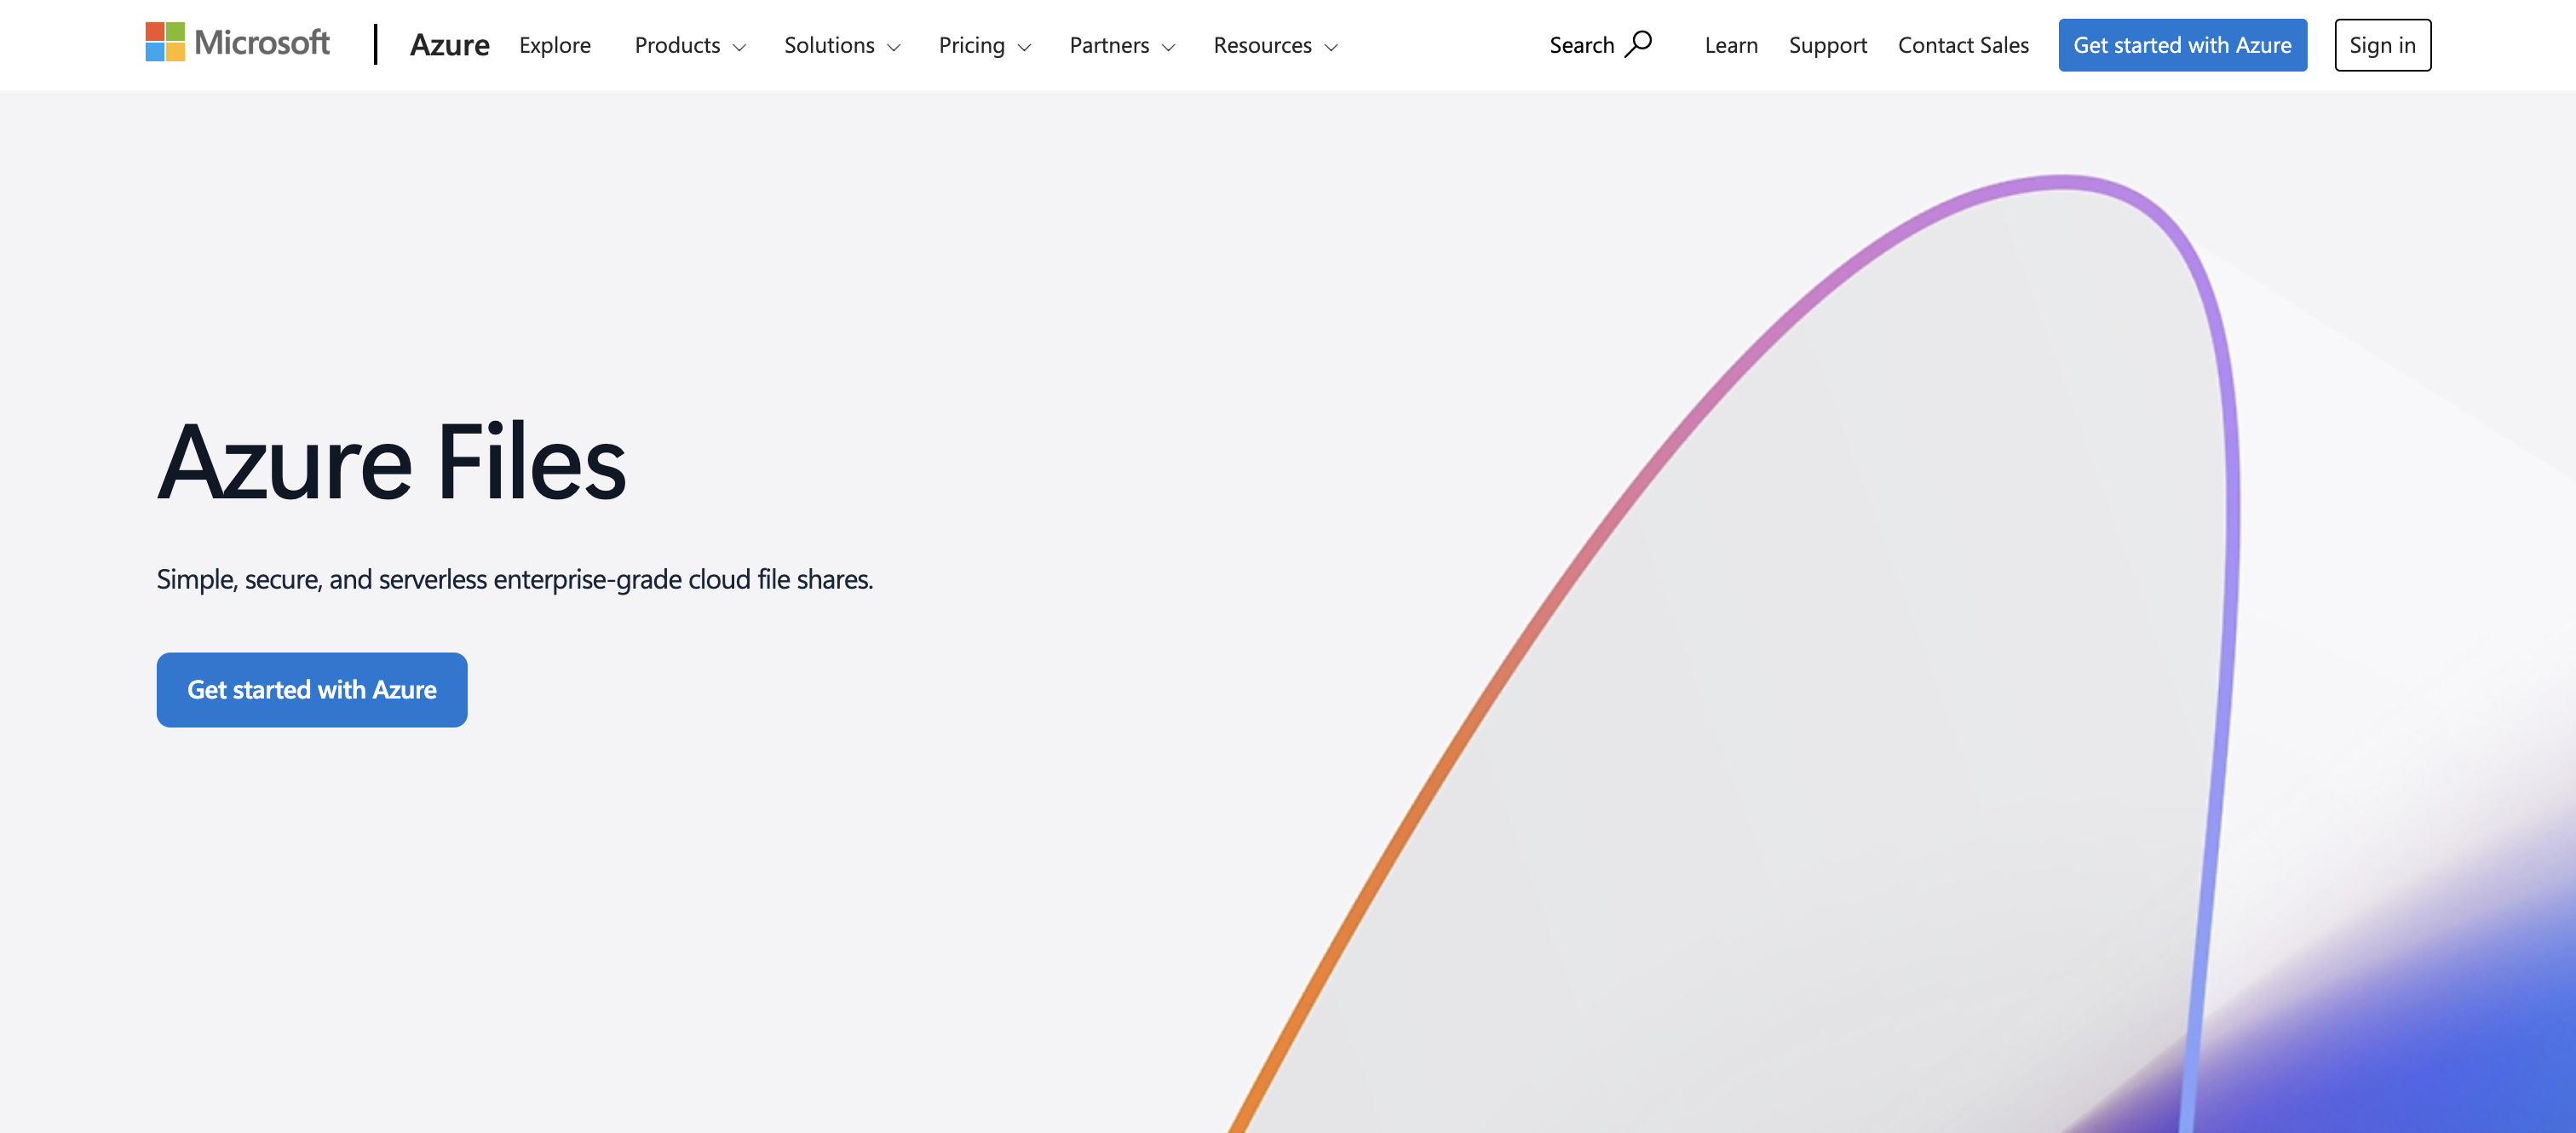Open the Support link
The height and width of the screenshot is (1133, 2576).
click(1827, 45)
